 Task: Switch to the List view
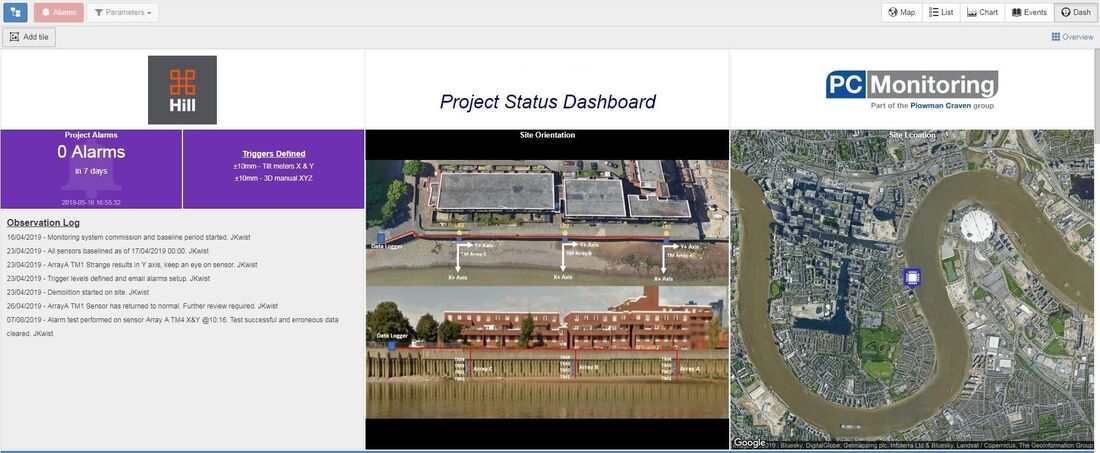941,12
